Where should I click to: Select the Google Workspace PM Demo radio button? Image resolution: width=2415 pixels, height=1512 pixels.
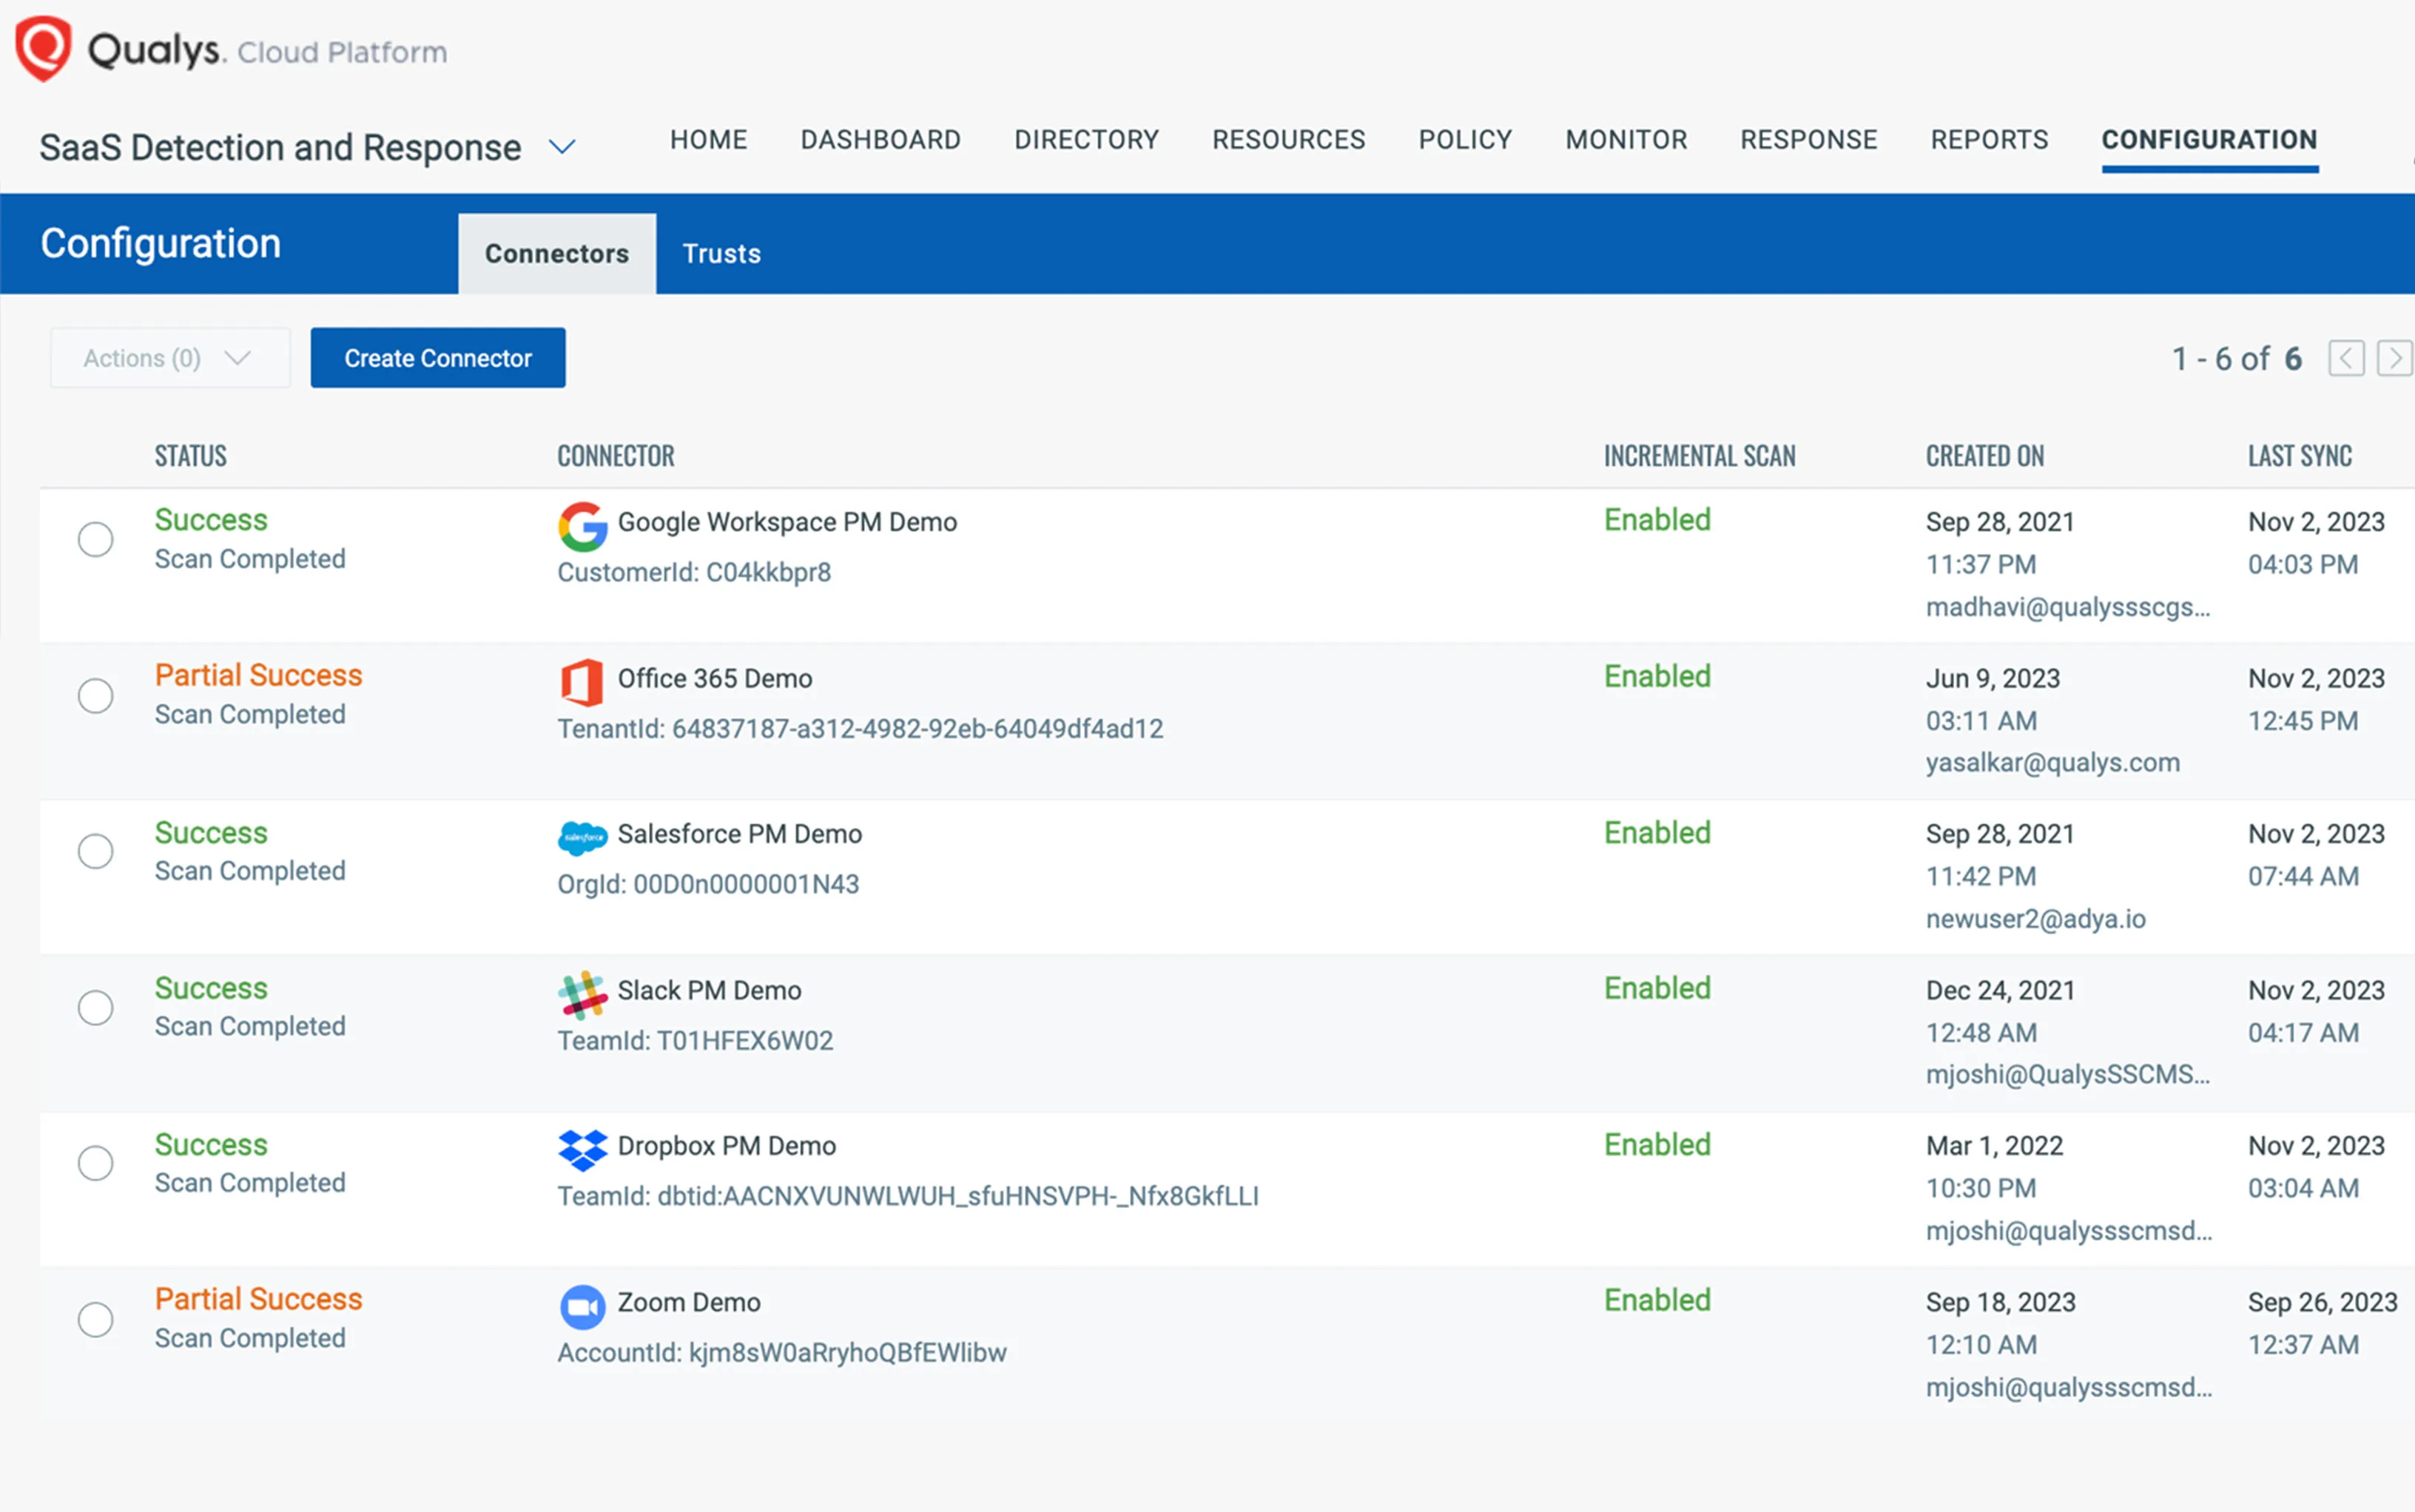tap(96, 539)
